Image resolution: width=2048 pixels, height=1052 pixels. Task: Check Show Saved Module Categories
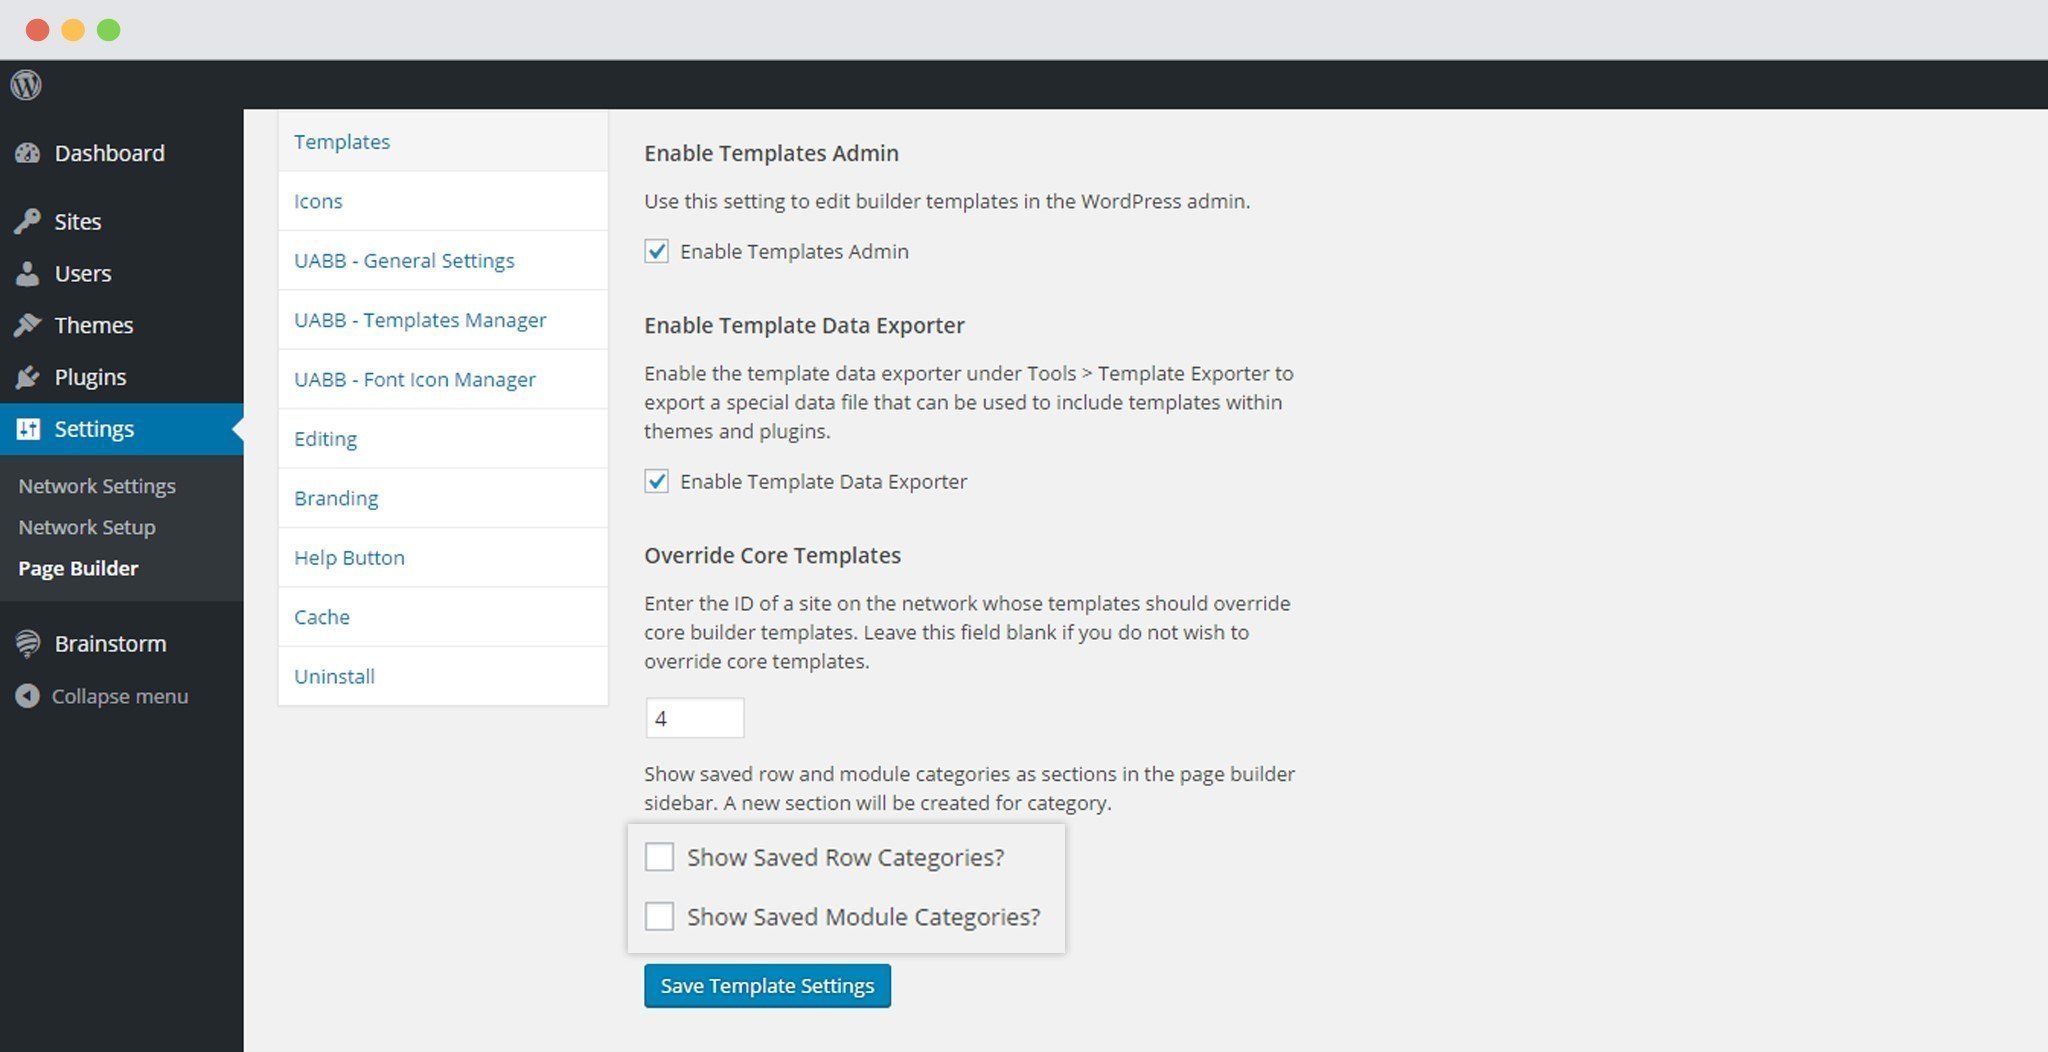659,916
